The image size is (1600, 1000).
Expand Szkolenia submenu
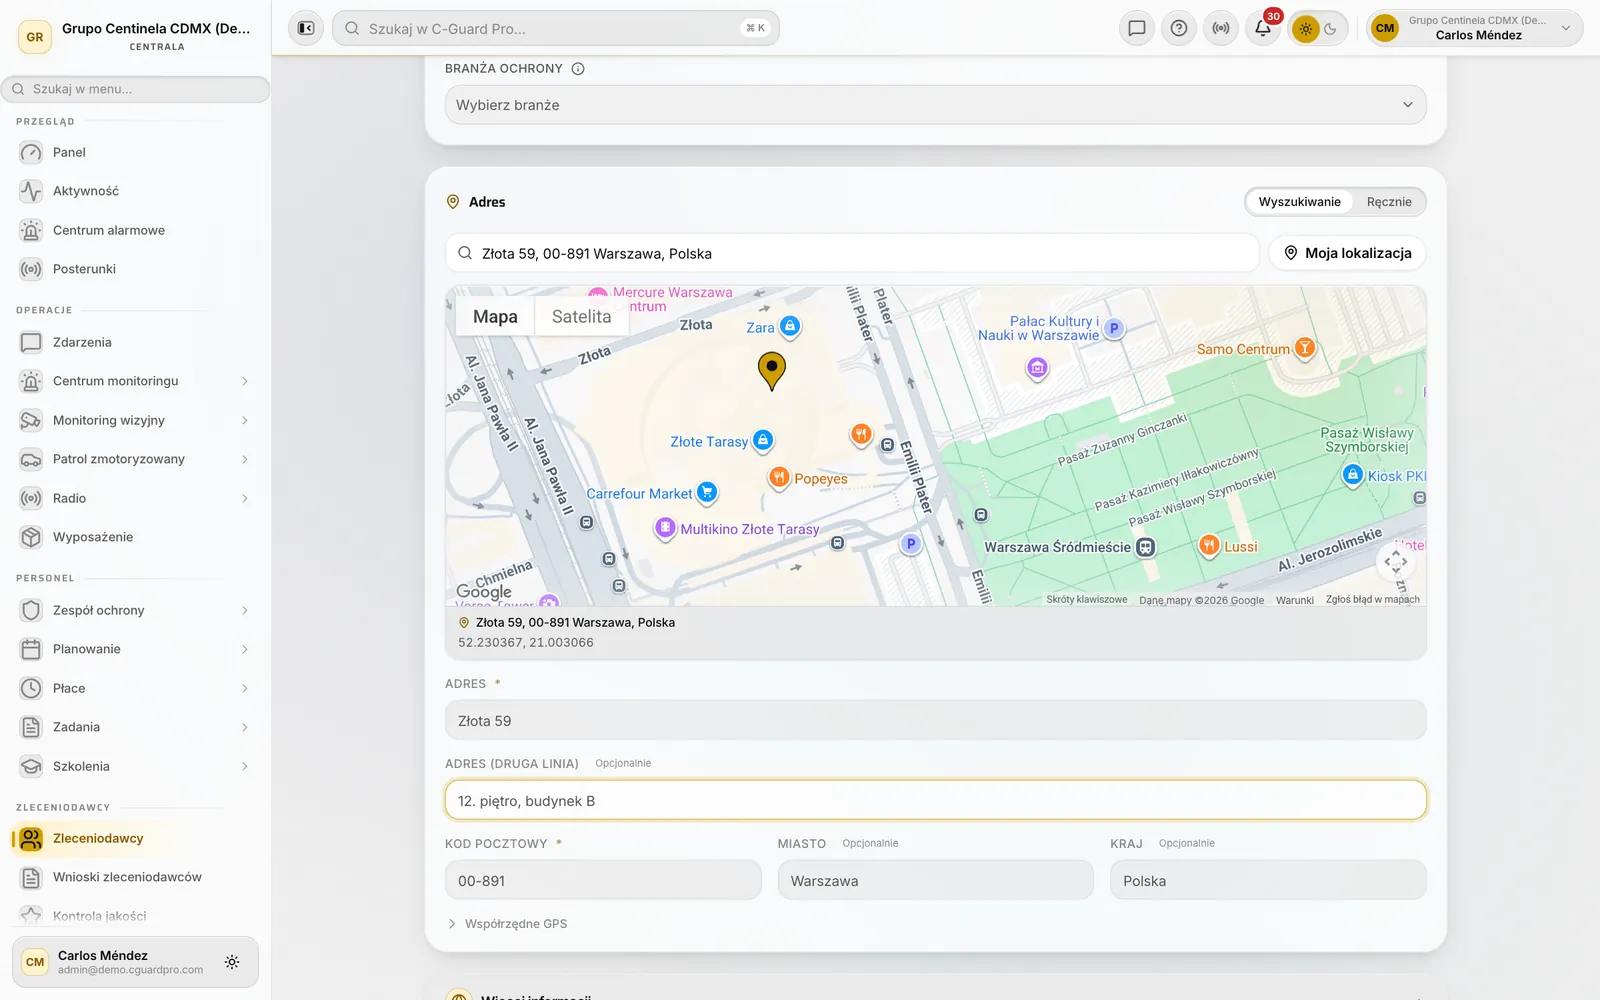[245, 766]
